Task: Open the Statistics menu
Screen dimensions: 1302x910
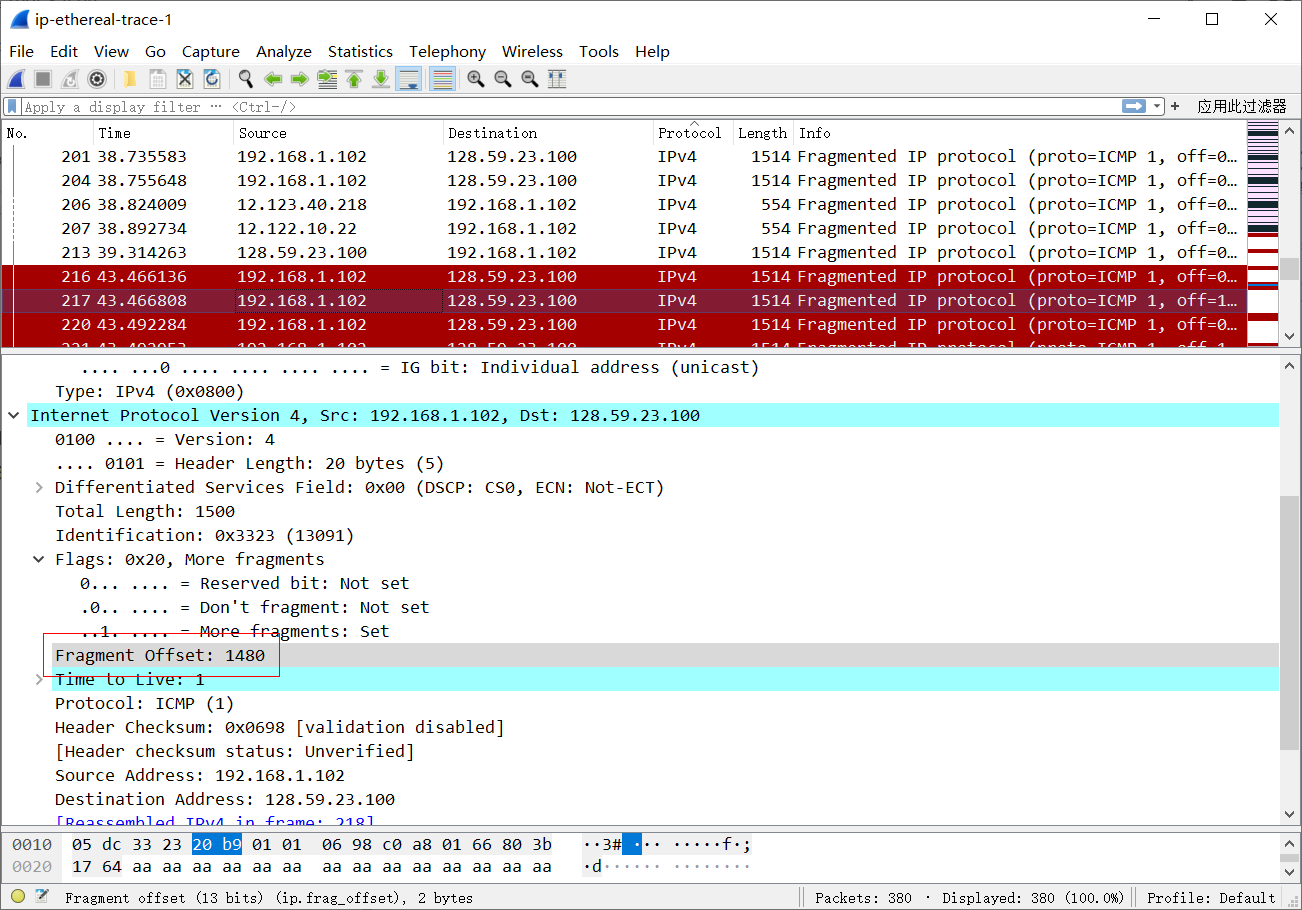Action: point(360,51)
